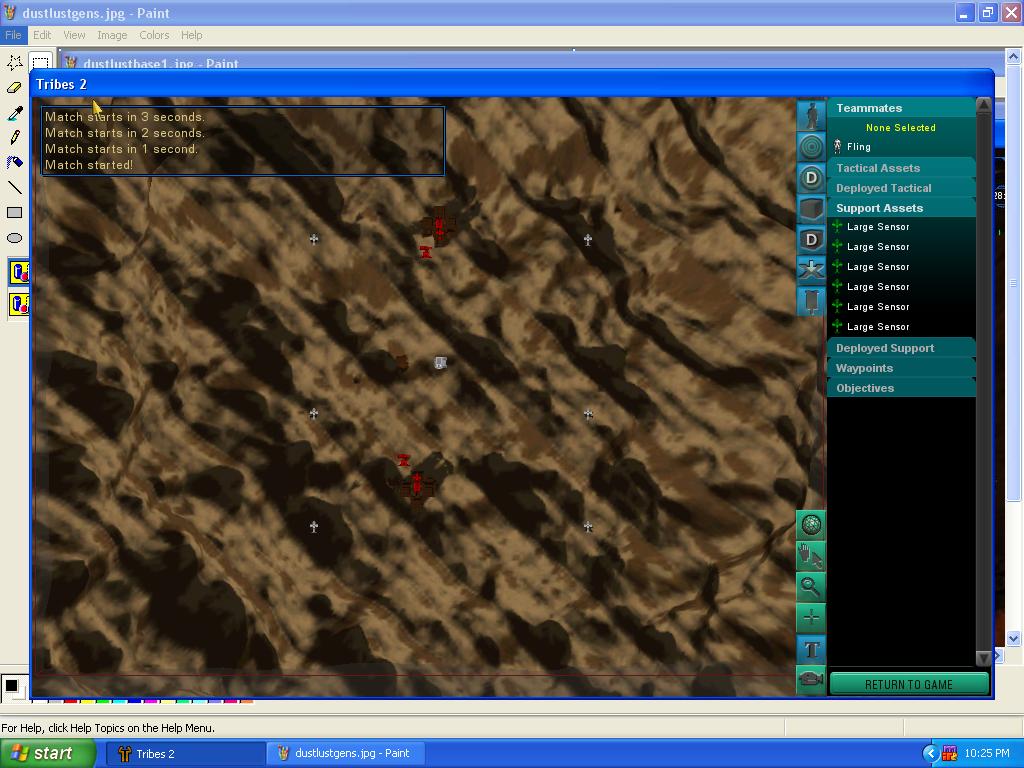
Task: Collapse the Teammates section
Action: point(901,108)
